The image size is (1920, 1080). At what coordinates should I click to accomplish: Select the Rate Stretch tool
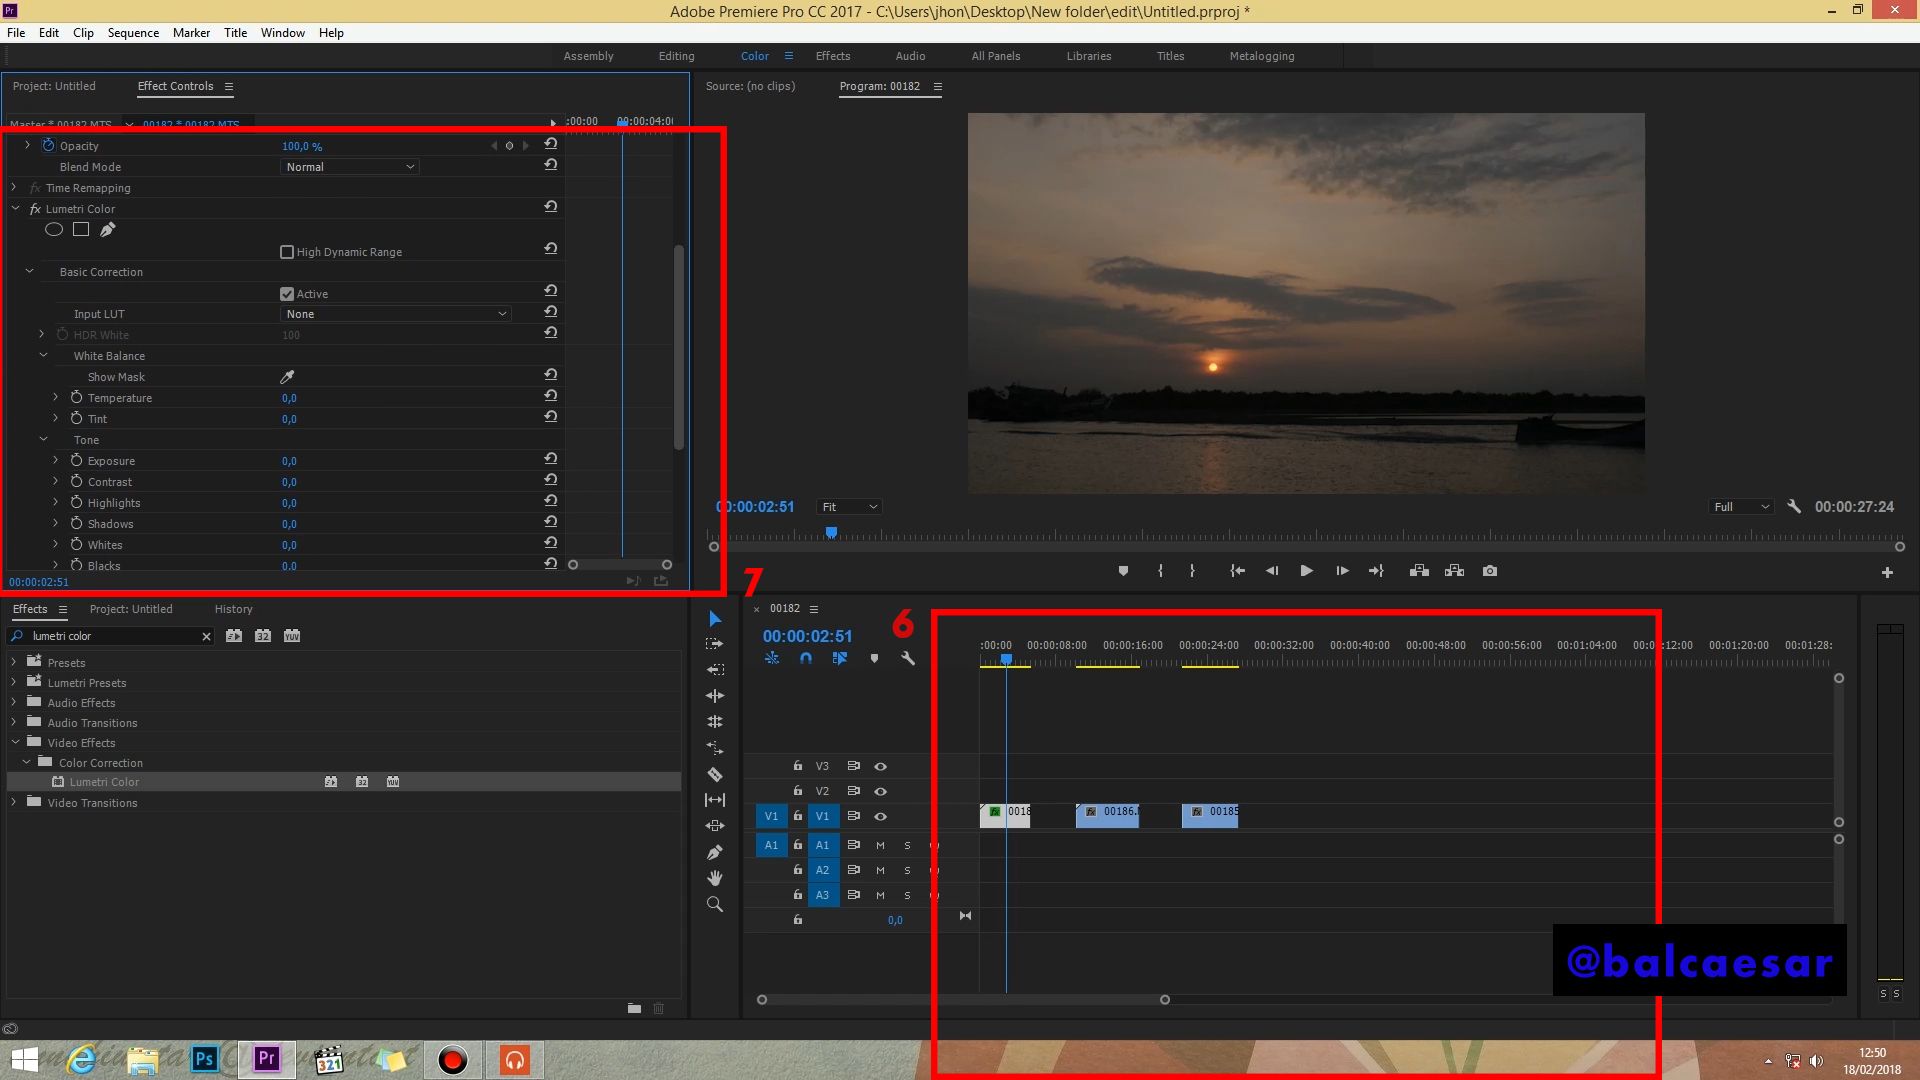[x=715, y=722]
